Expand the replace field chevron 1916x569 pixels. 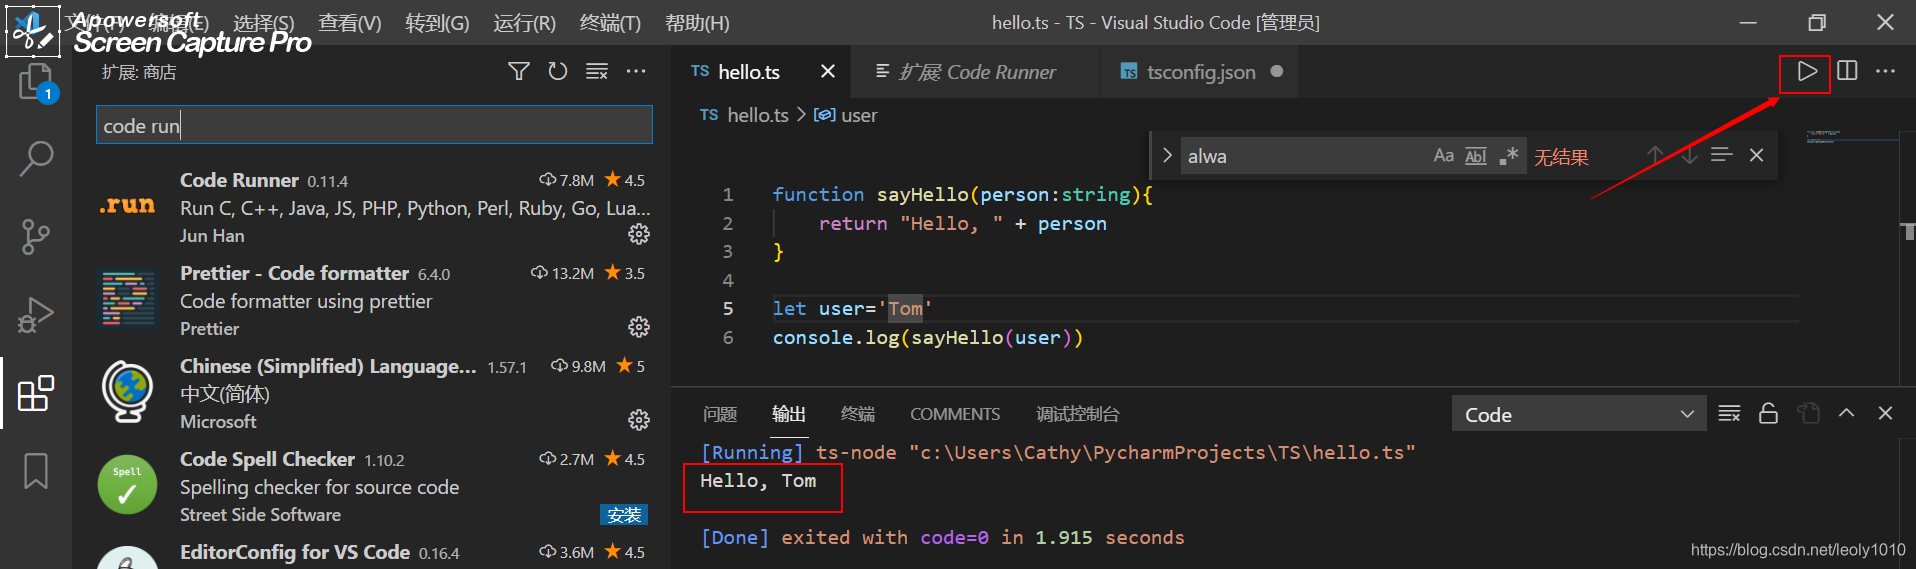point(1166,155)
